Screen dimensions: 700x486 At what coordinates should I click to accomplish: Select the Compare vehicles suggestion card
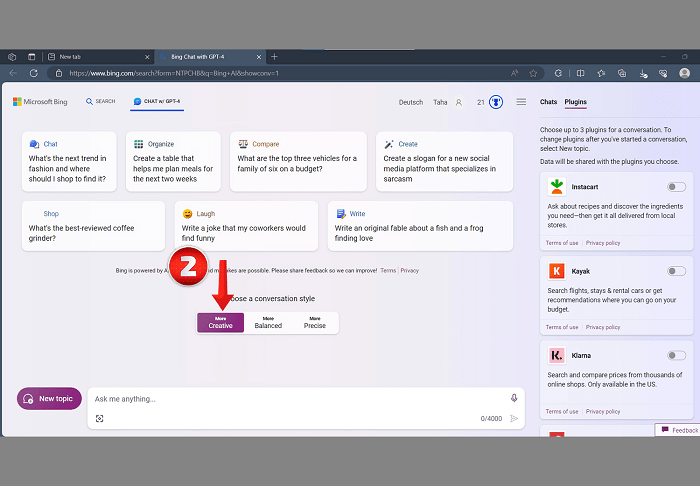298,162
